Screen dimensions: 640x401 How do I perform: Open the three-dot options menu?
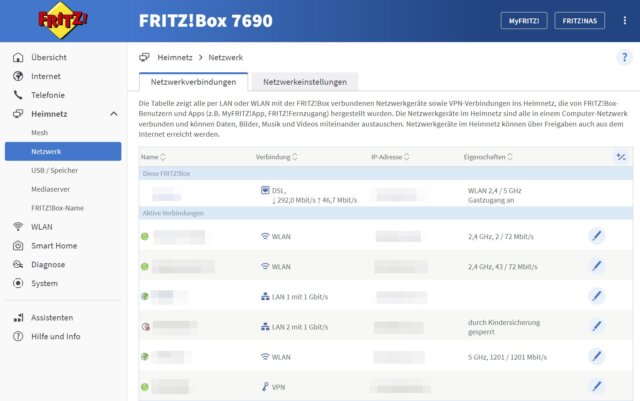tap(624, 20)
